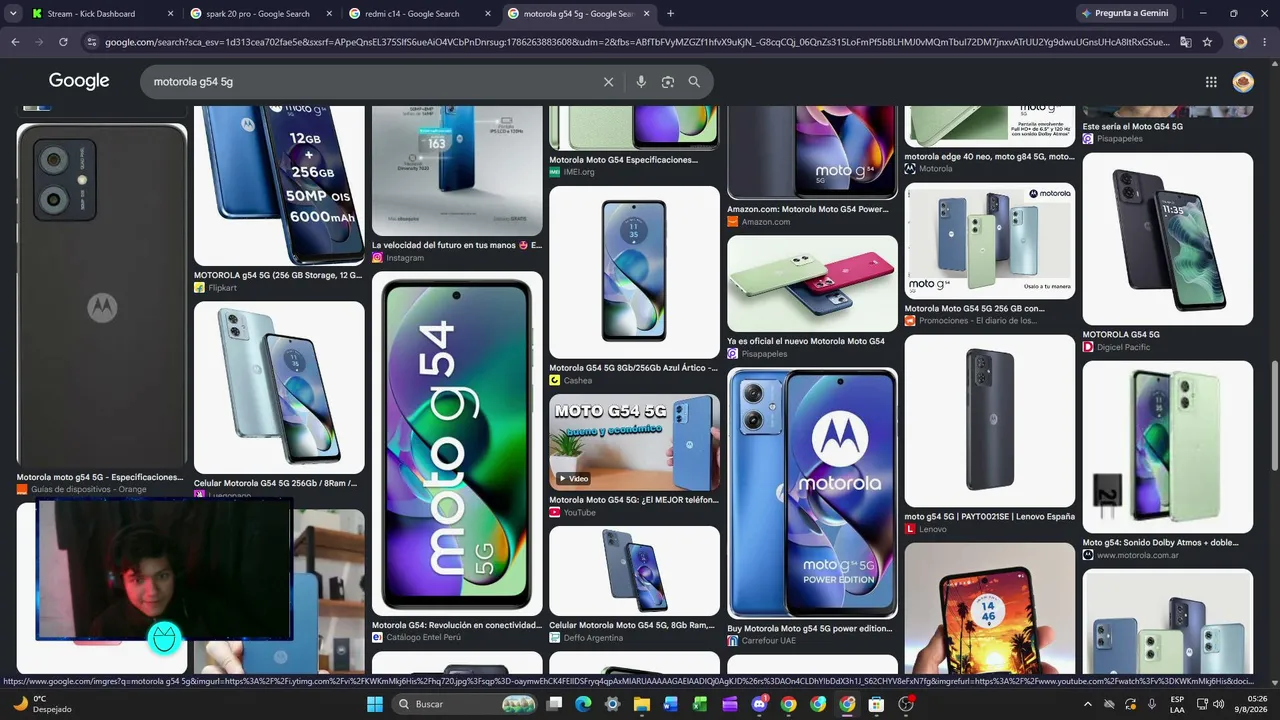Screen dimensions: 1280x720
Task: Click the Instagram favicon under the result
Action: click(378, 258)
